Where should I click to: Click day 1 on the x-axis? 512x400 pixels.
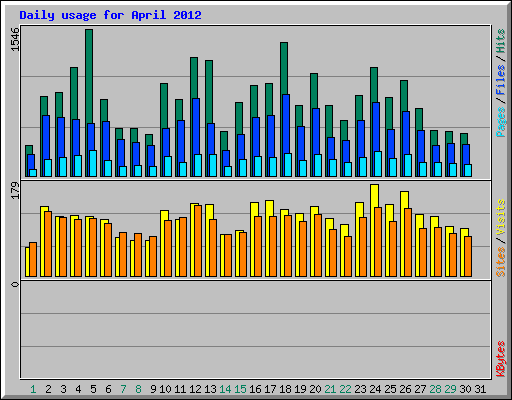pos(33,389)
